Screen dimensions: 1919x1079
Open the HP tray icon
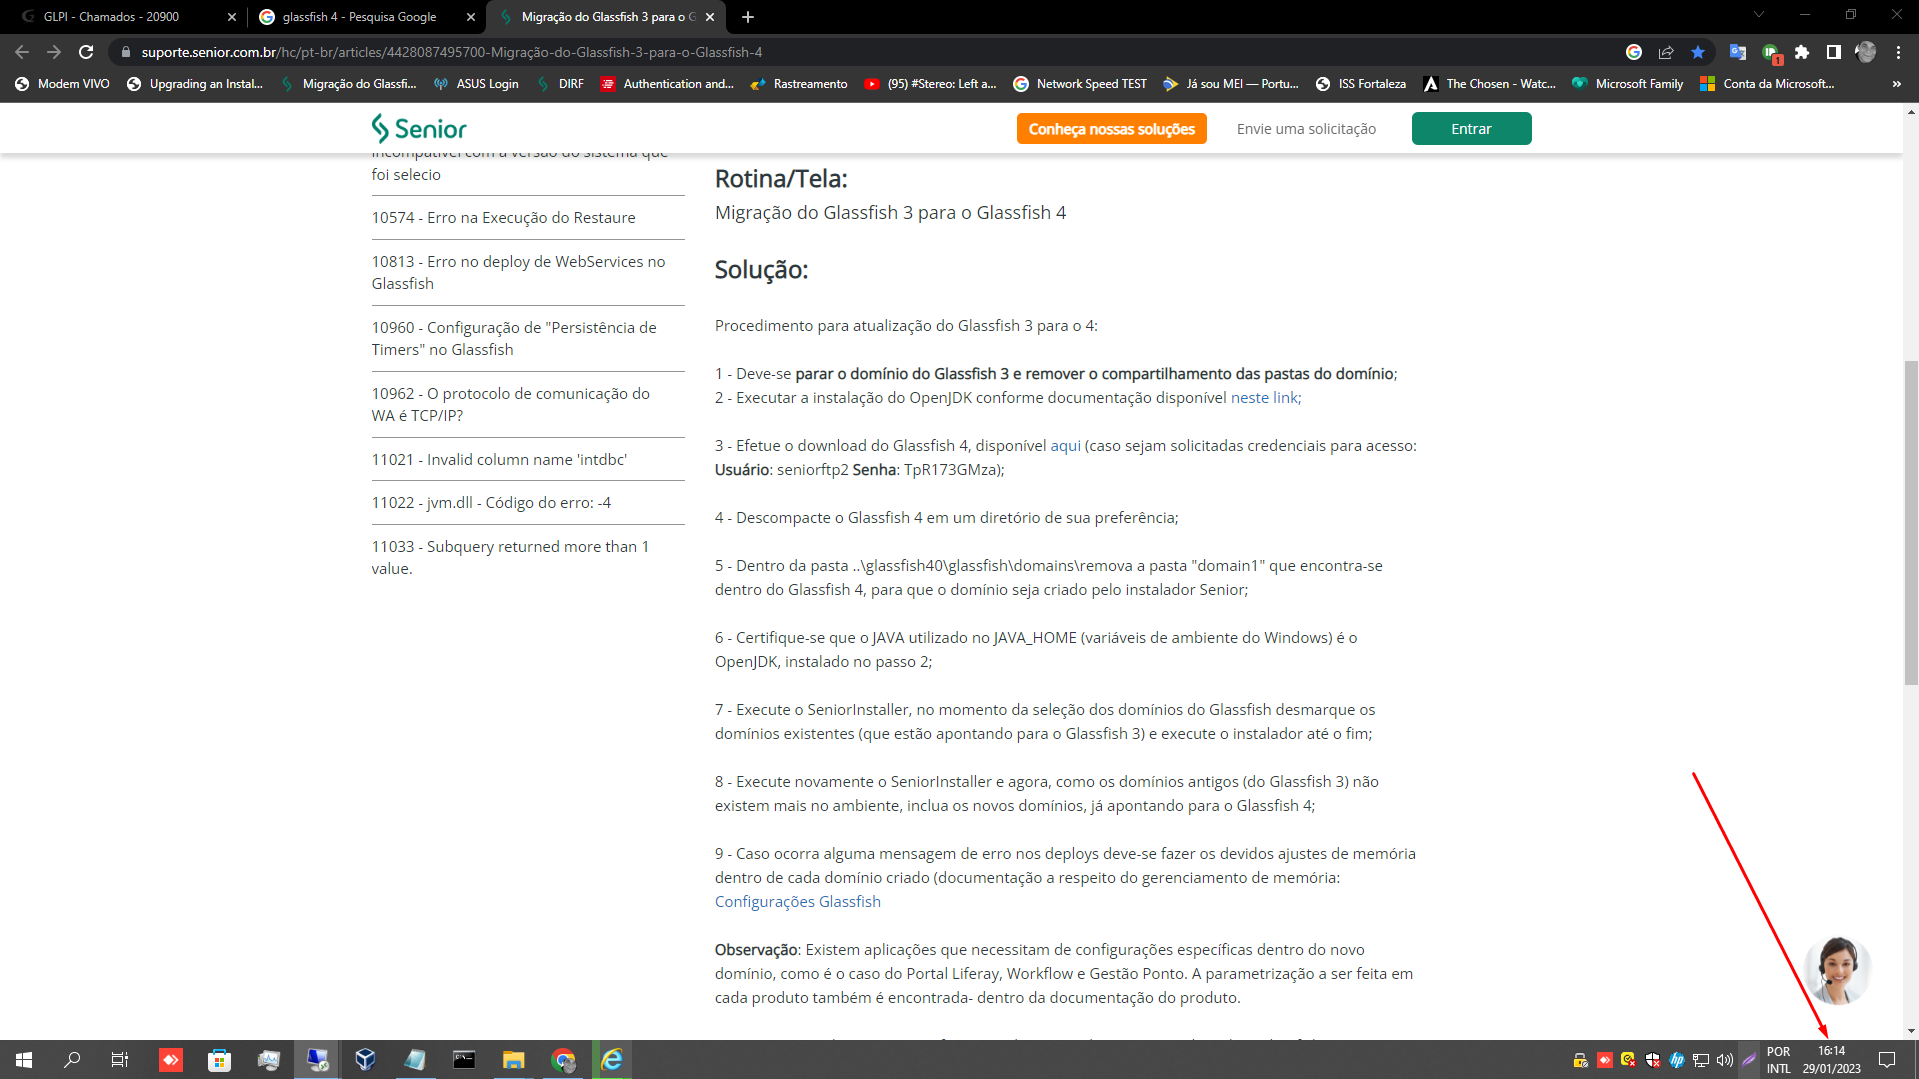pyautogui.click(x=1677, y=1060)
